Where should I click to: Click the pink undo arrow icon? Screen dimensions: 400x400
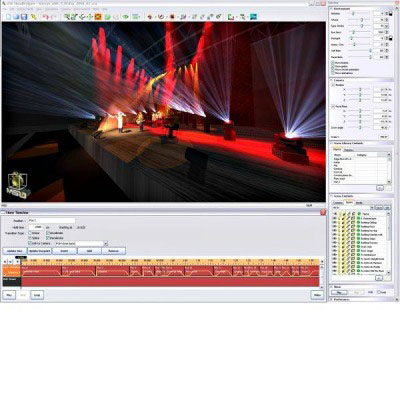[x=45, y=16]
